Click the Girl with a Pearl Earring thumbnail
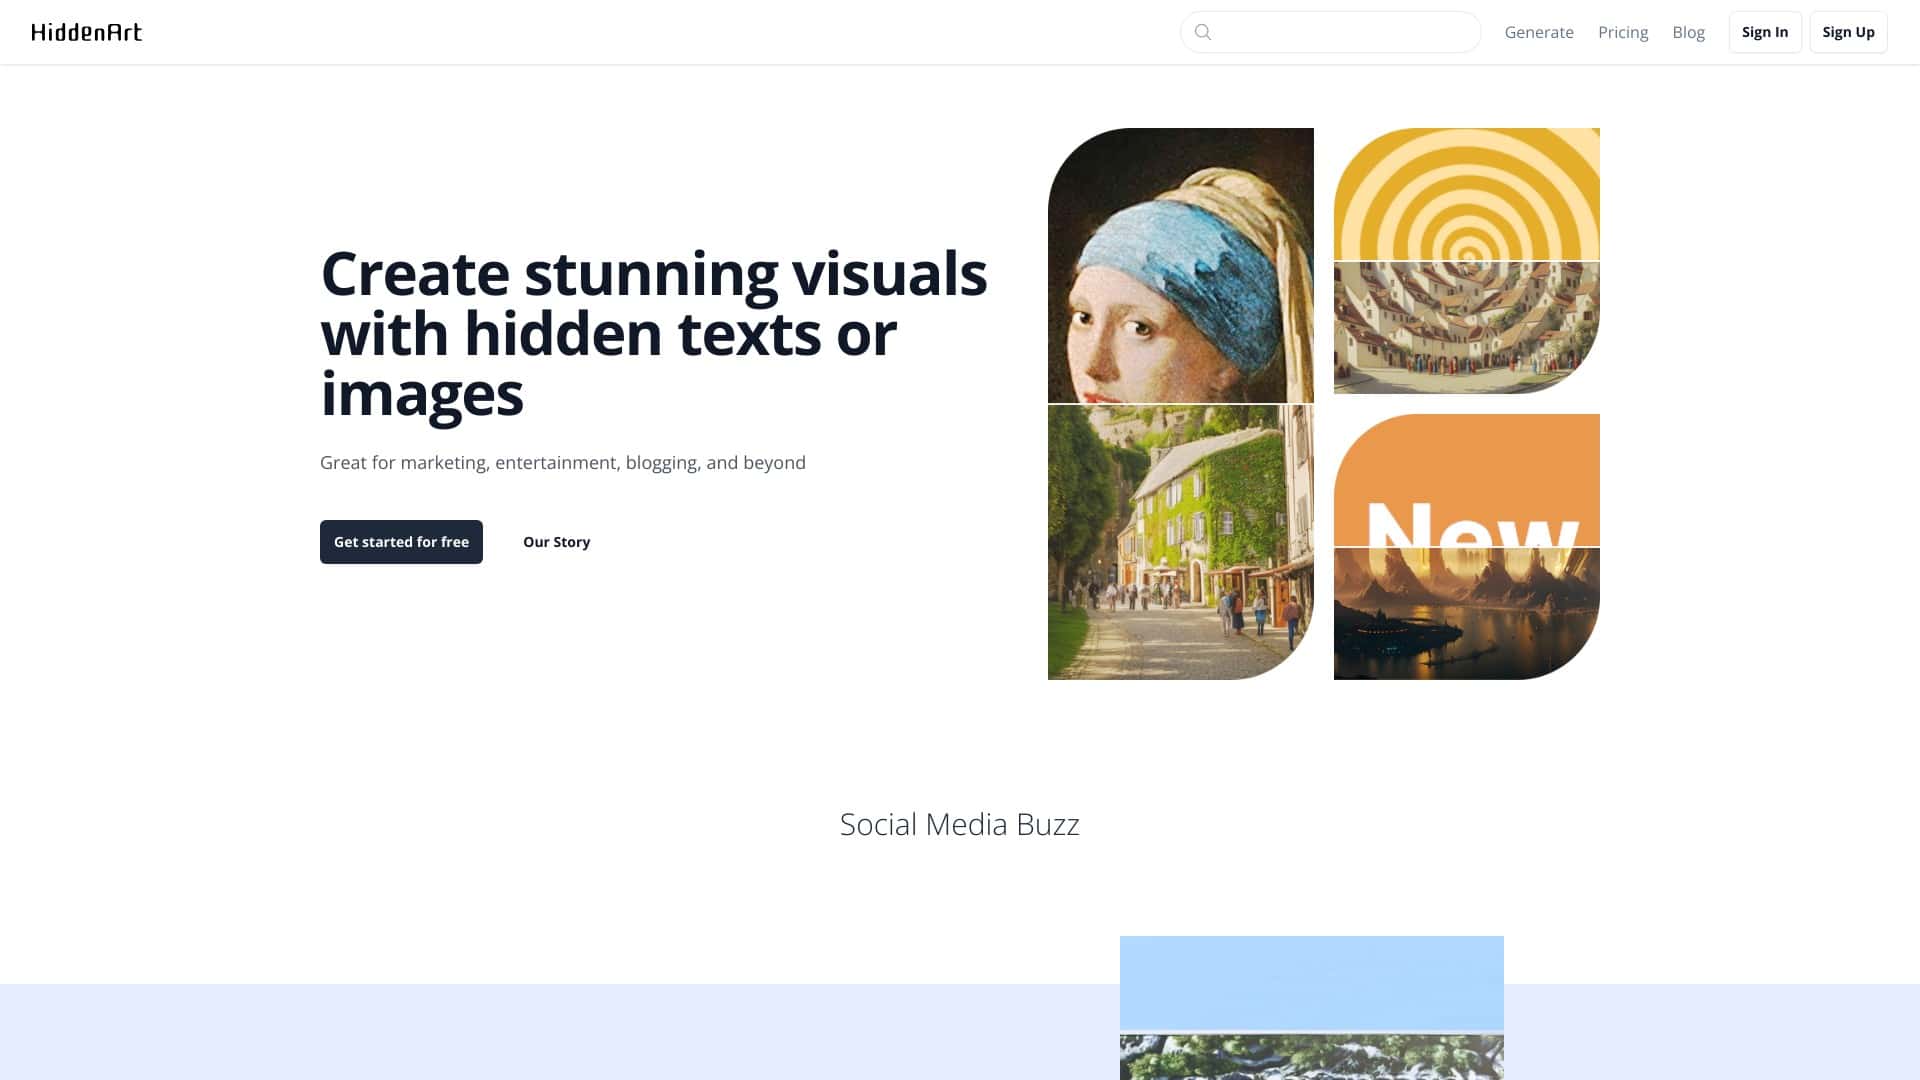 1180,264
